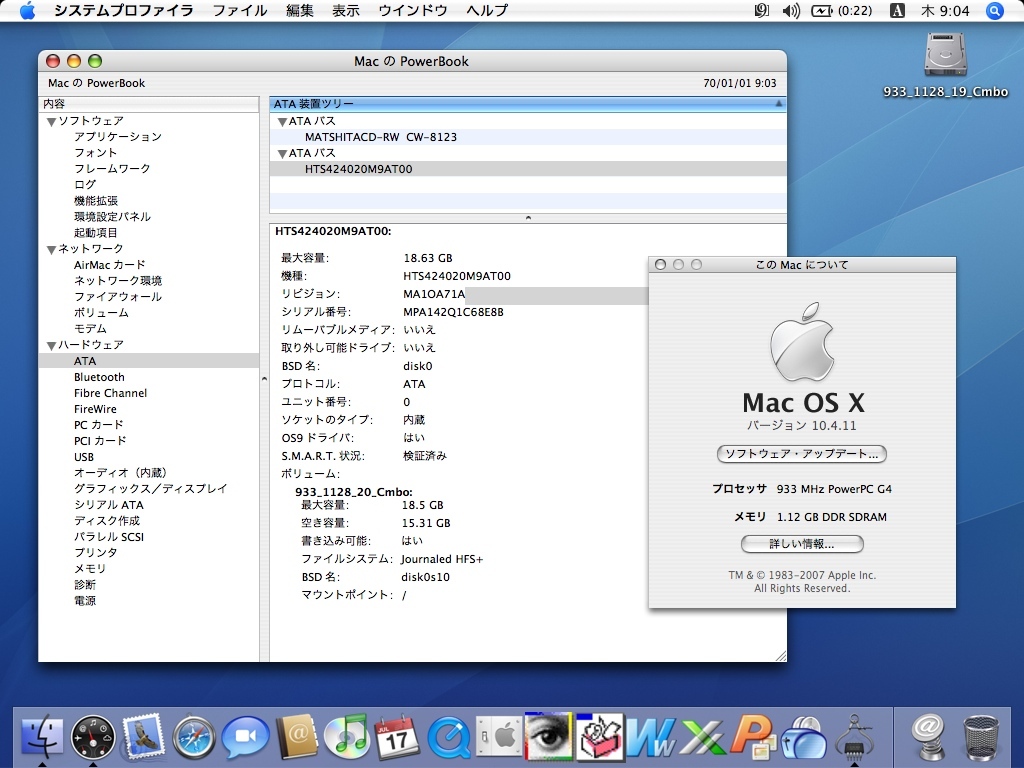Viewport: 1024px width, 768px height.
Task: Collapse the ソフトウェア section in the sidebar
Action: coord(51,121)
